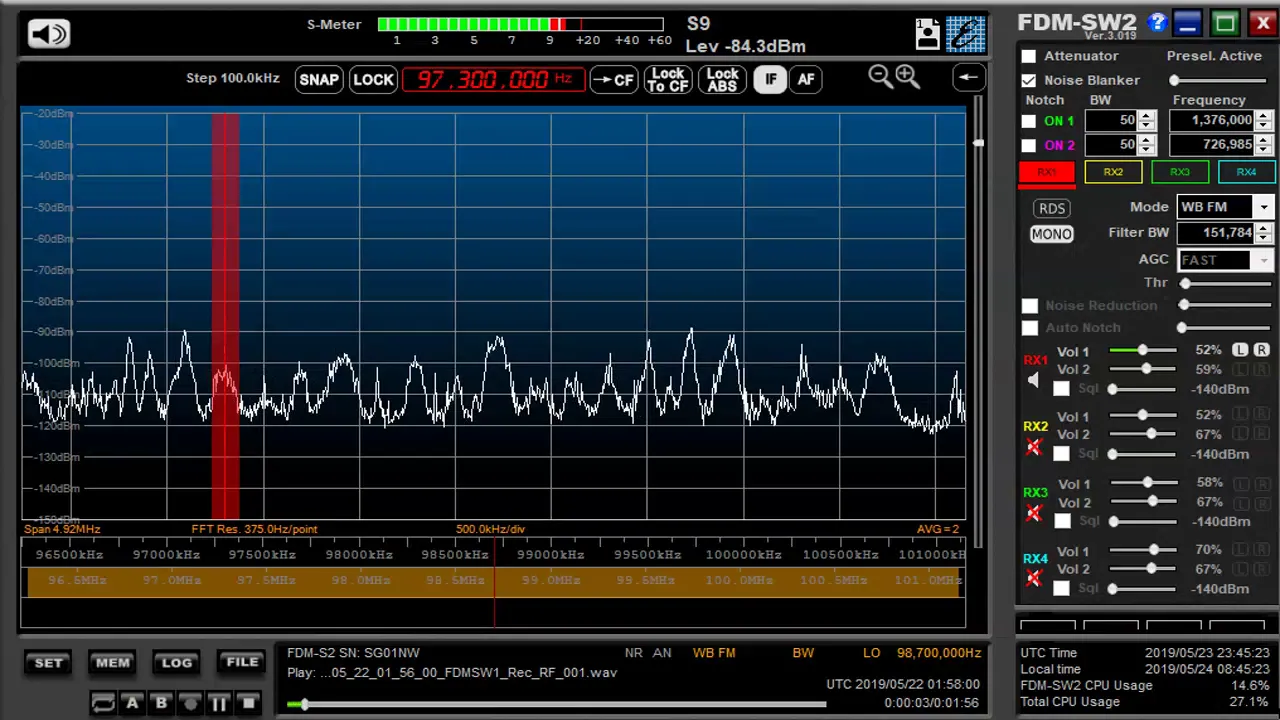
Task: Adjust the Thr threshold slider
Action: (1226, 283)
